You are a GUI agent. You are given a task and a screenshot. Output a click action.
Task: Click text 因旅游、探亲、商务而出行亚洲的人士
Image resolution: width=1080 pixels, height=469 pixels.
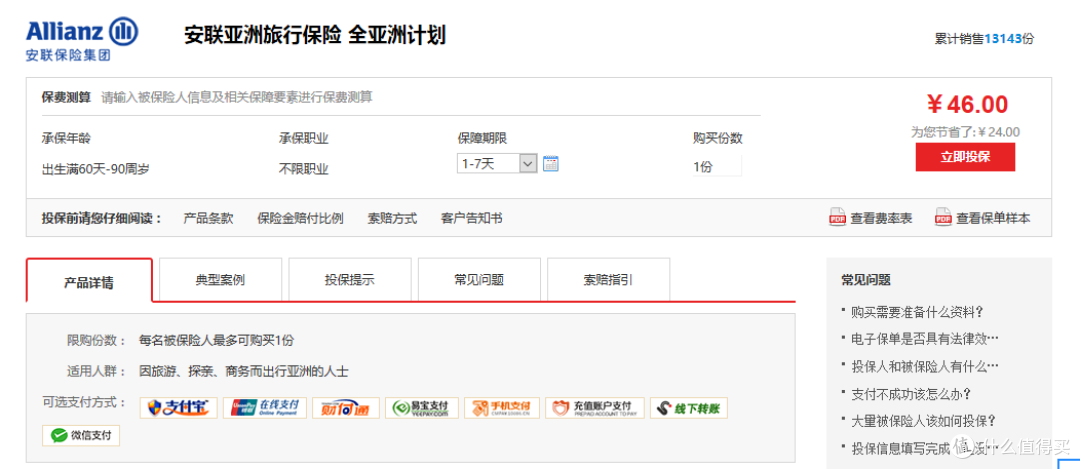point(244,372)
